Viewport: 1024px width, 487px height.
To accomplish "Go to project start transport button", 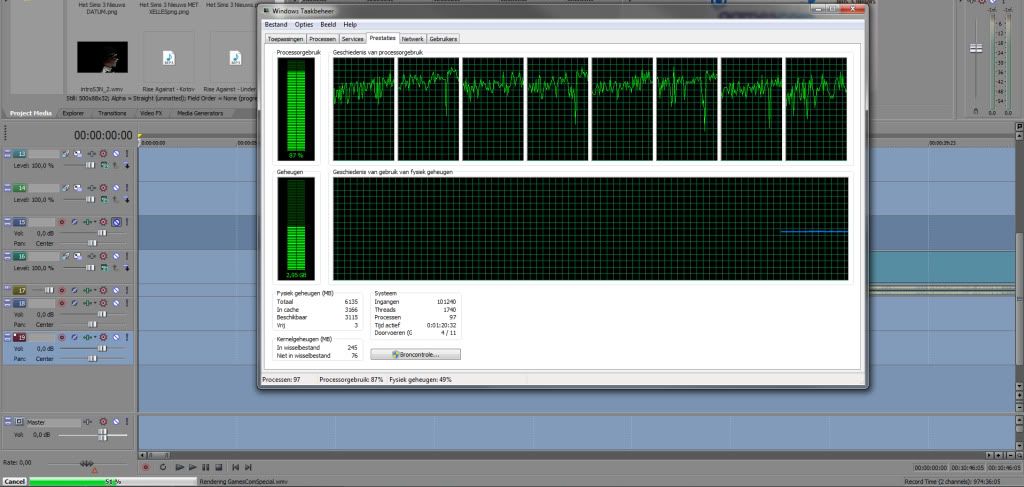I will point(235,467).
